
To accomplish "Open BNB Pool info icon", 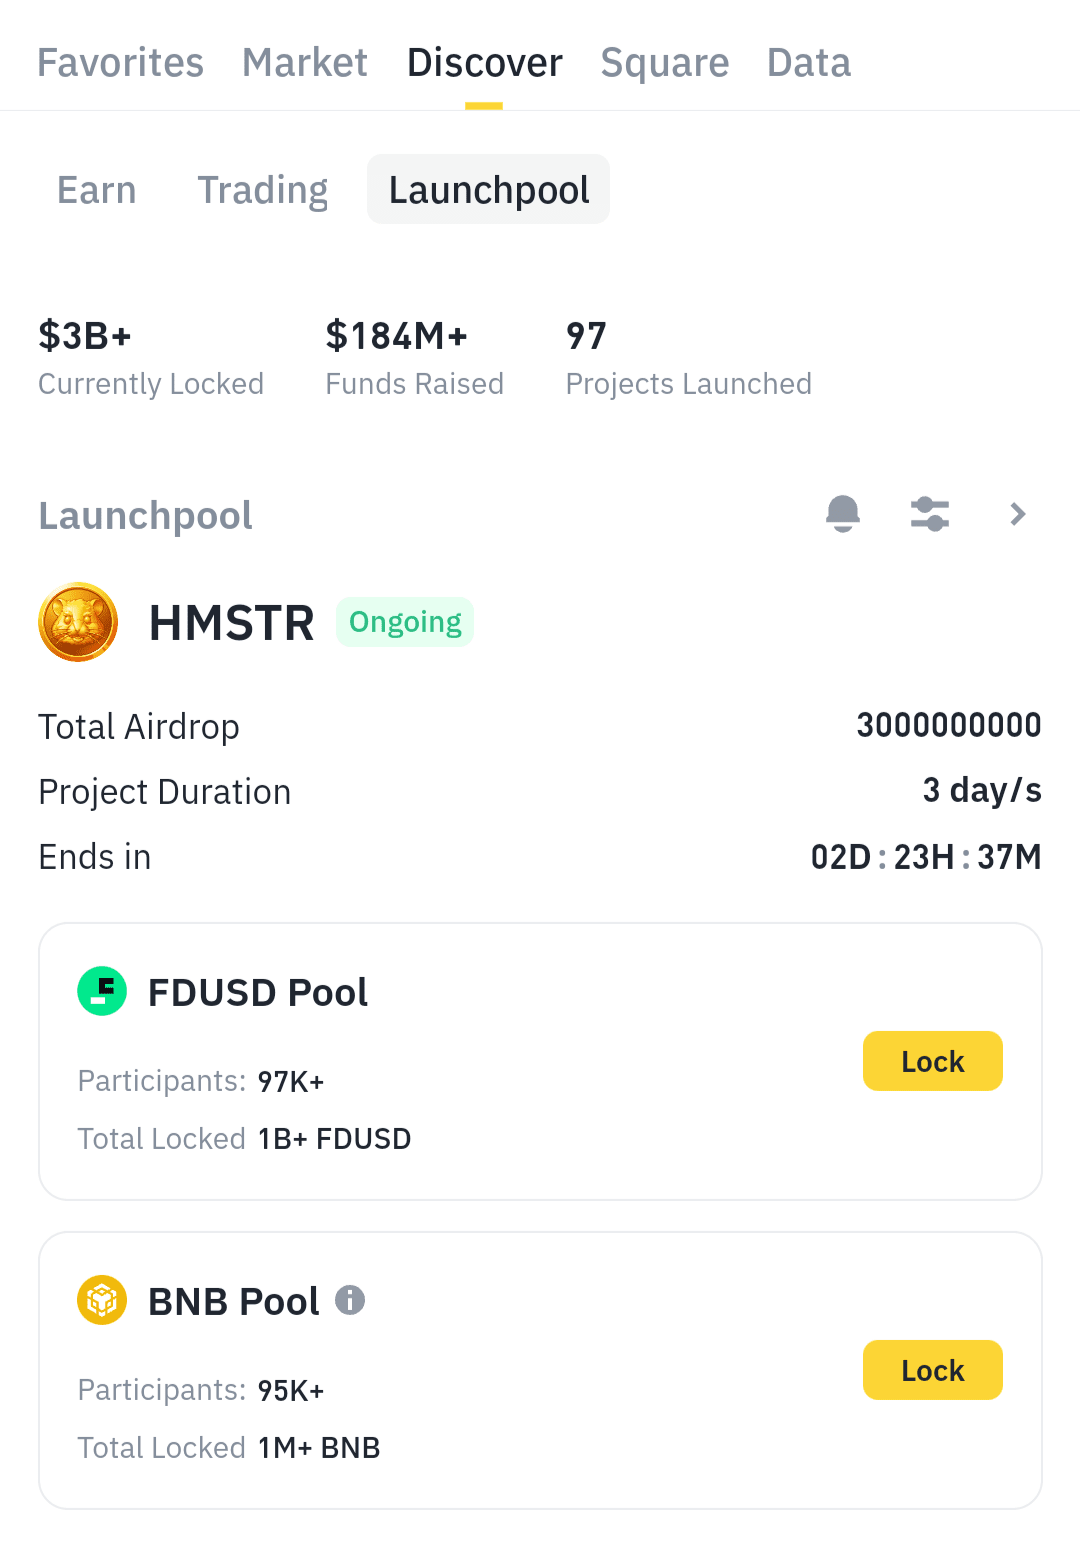I will tap(350, 1300).
